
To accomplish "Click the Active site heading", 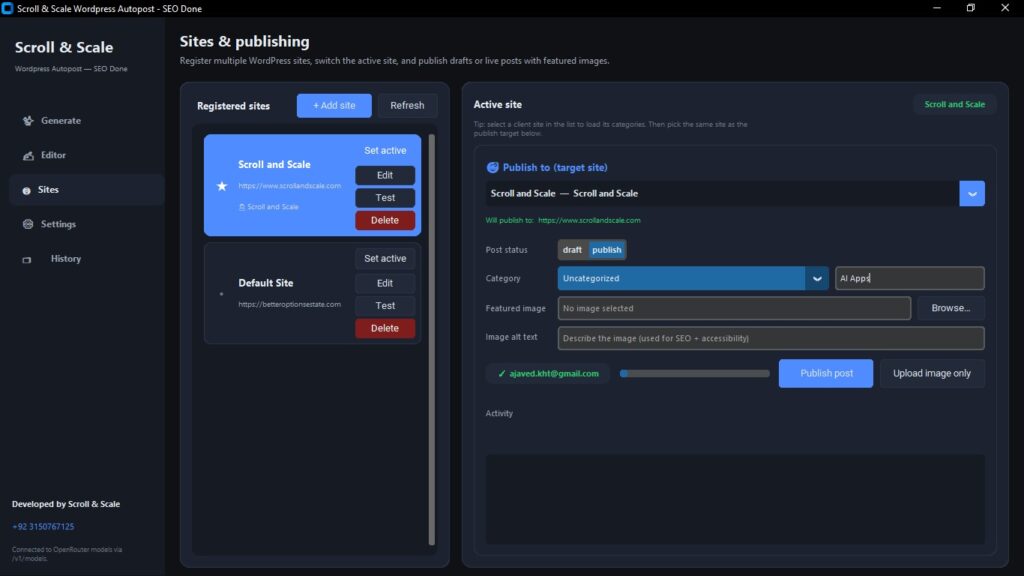I will pyautogui.click(x=497, y=104).
